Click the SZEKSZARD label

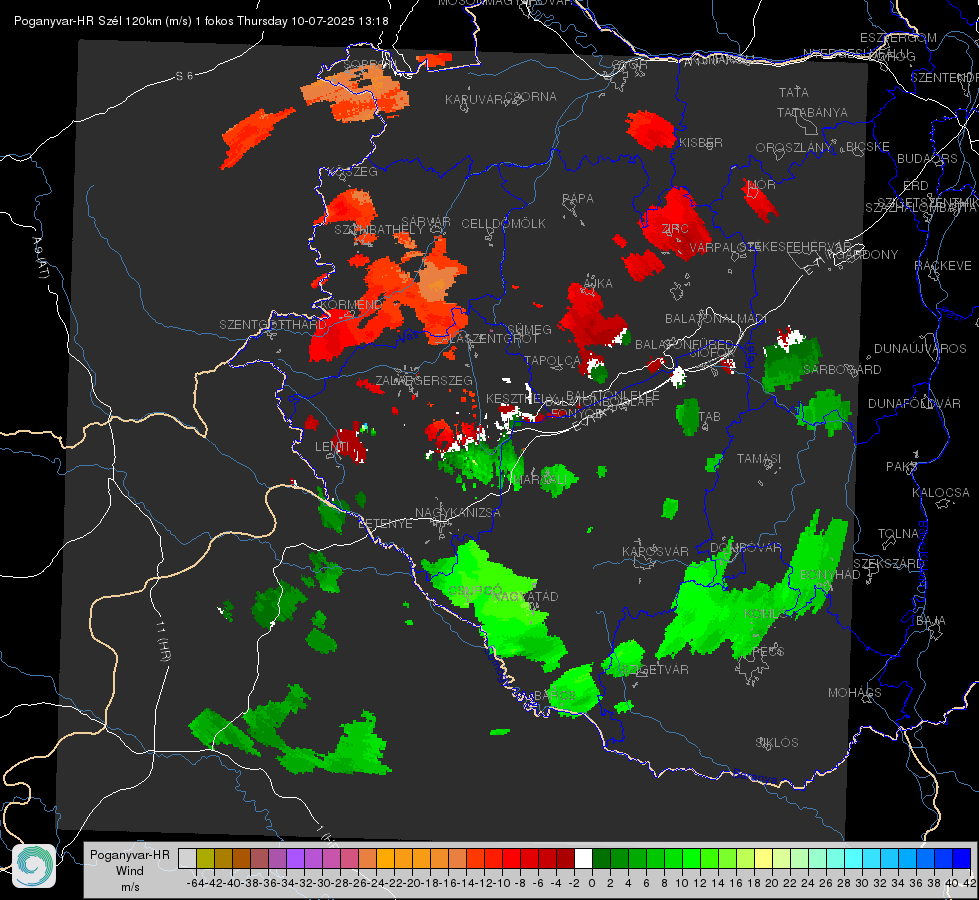[888, 564]
